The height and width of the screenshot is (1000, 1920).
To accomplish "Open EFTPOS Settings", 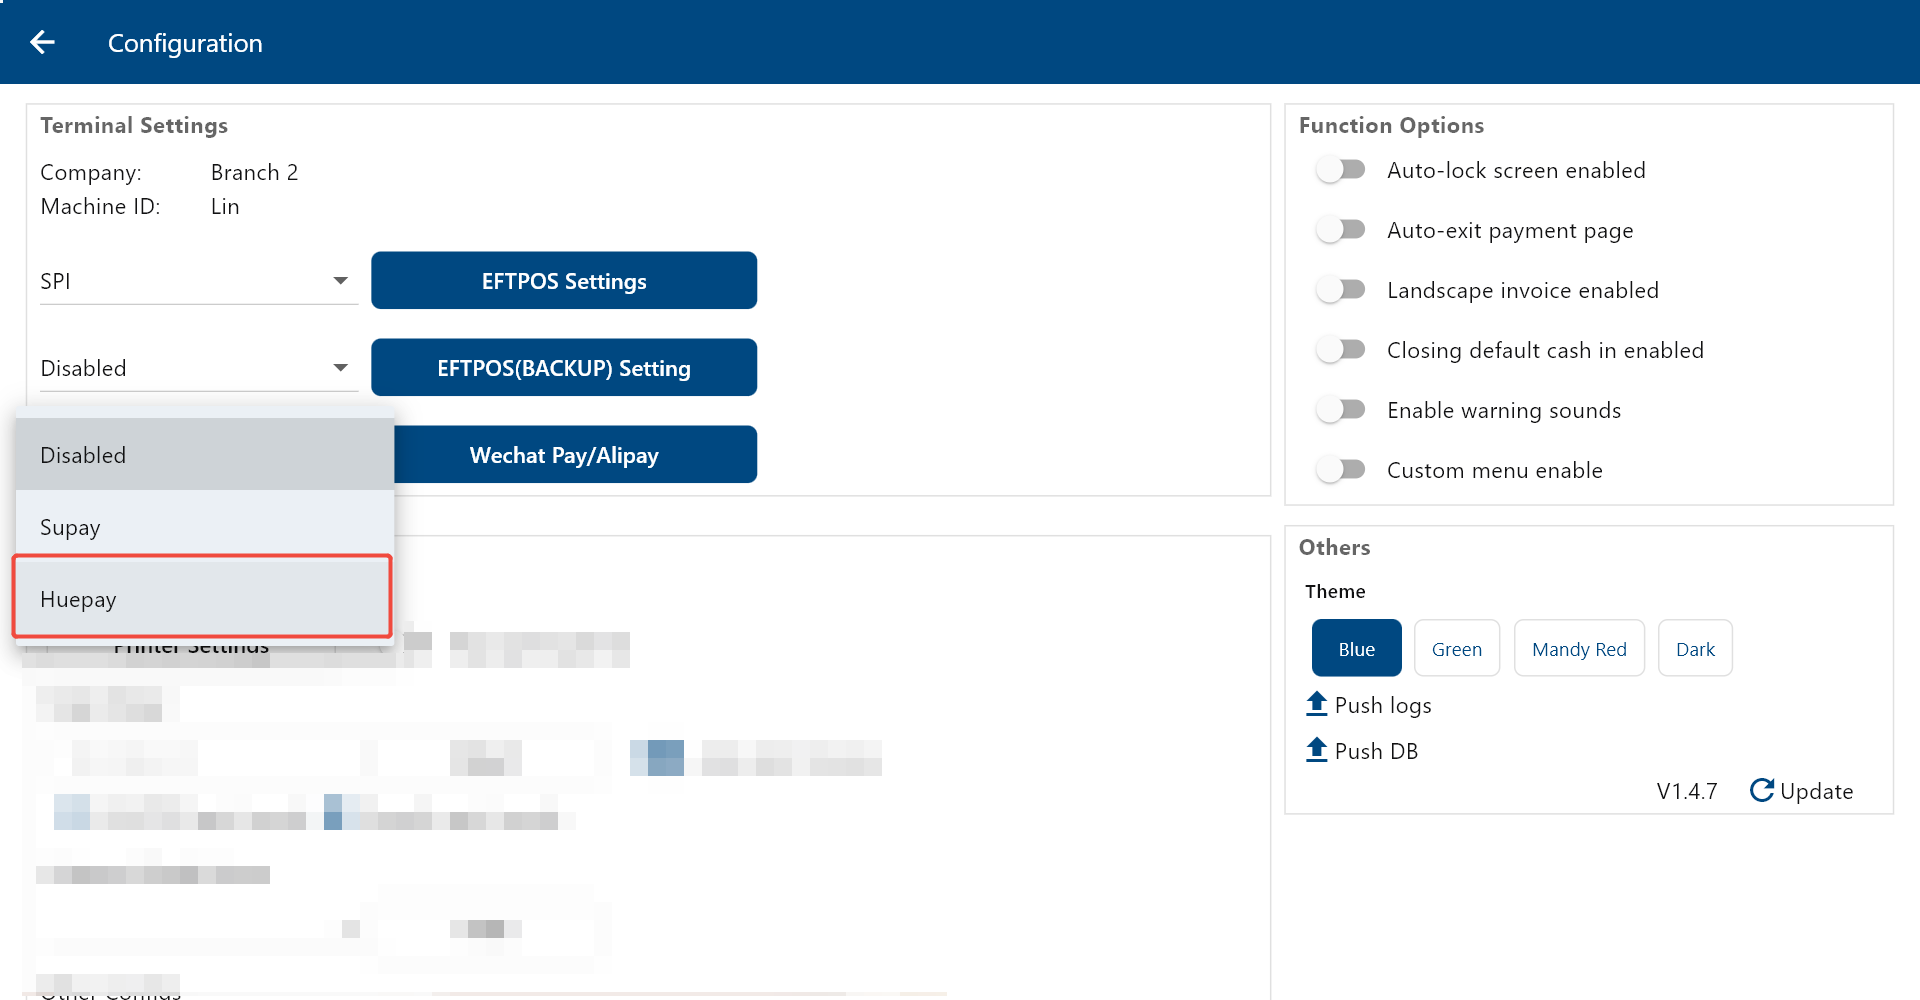I will point(563,281).
